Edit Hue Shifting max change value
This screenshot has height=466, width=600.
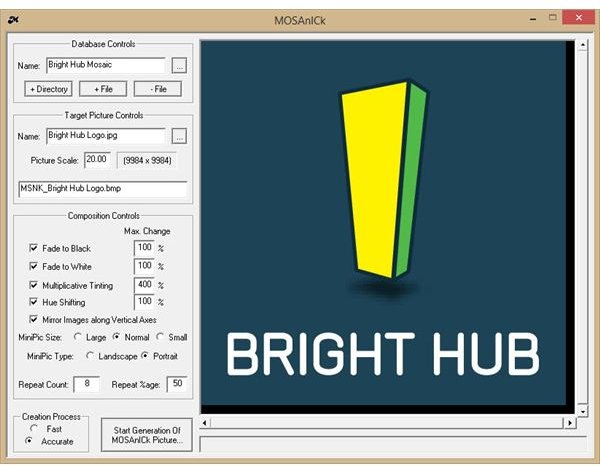(144, 302)
